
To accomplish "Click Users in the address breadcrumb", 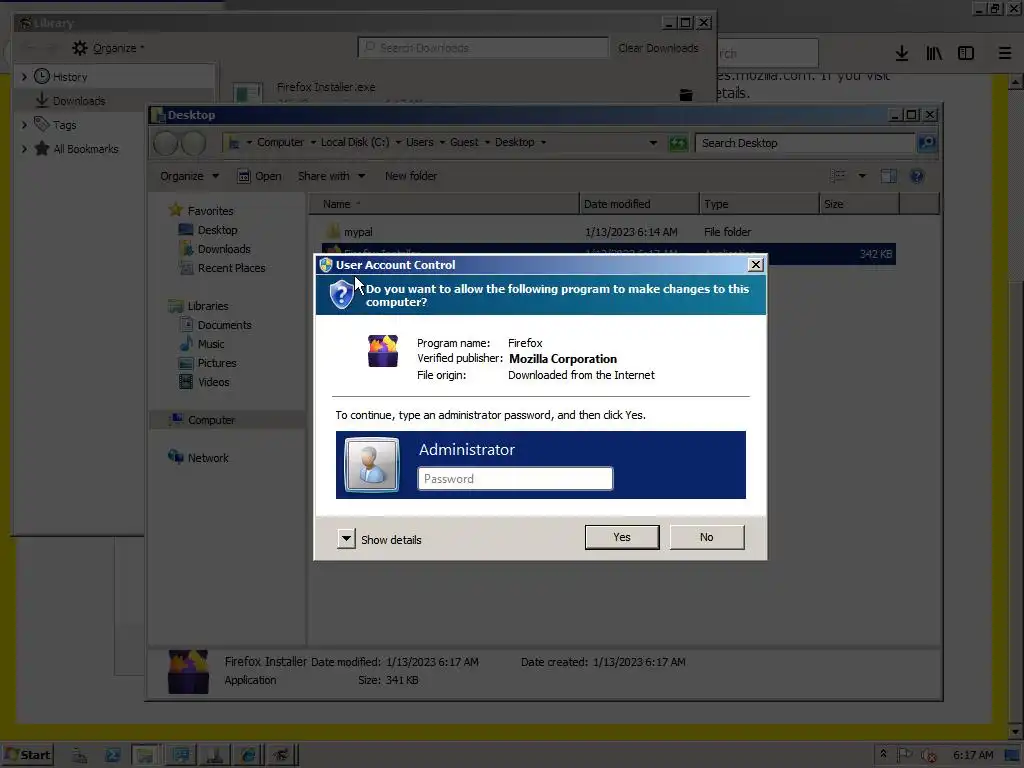I will pyautogui.click(x=419, y=142).
